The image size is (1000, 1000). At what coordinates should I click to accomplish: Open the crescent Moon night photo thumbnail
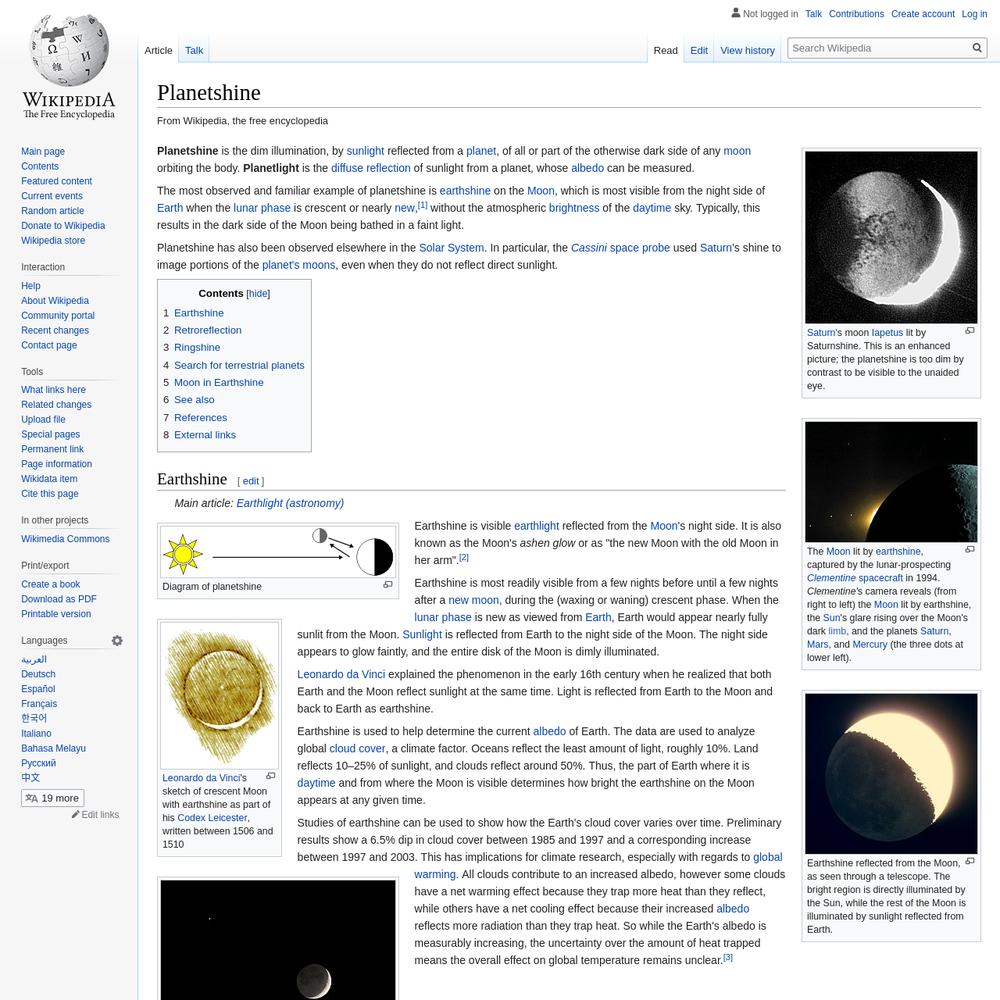coord(278,940)
